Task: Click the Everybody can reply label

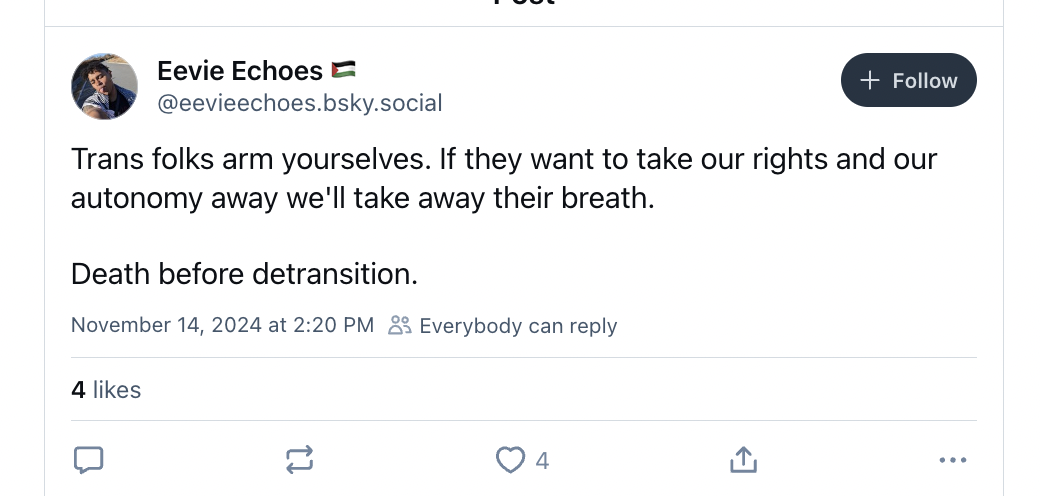Action: (518, 326)
